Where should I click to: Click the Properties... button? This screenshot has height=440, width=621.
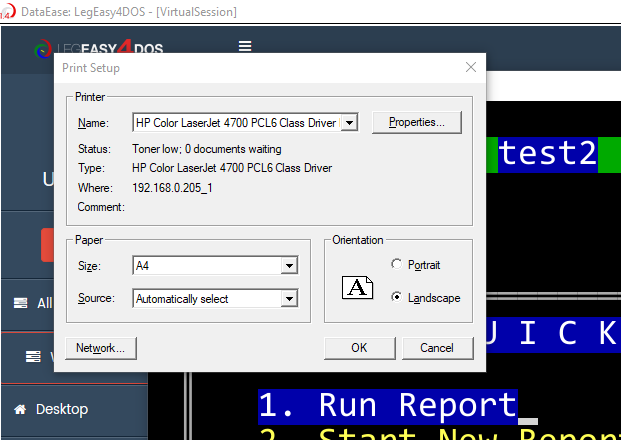point(417,122)
